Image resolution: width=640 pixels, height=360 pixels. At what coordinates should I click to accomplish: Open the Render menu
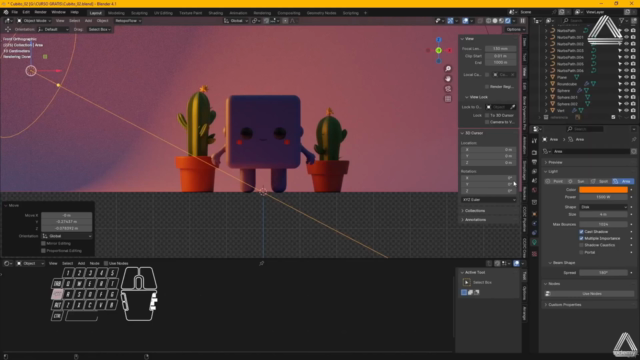point(40,12)
